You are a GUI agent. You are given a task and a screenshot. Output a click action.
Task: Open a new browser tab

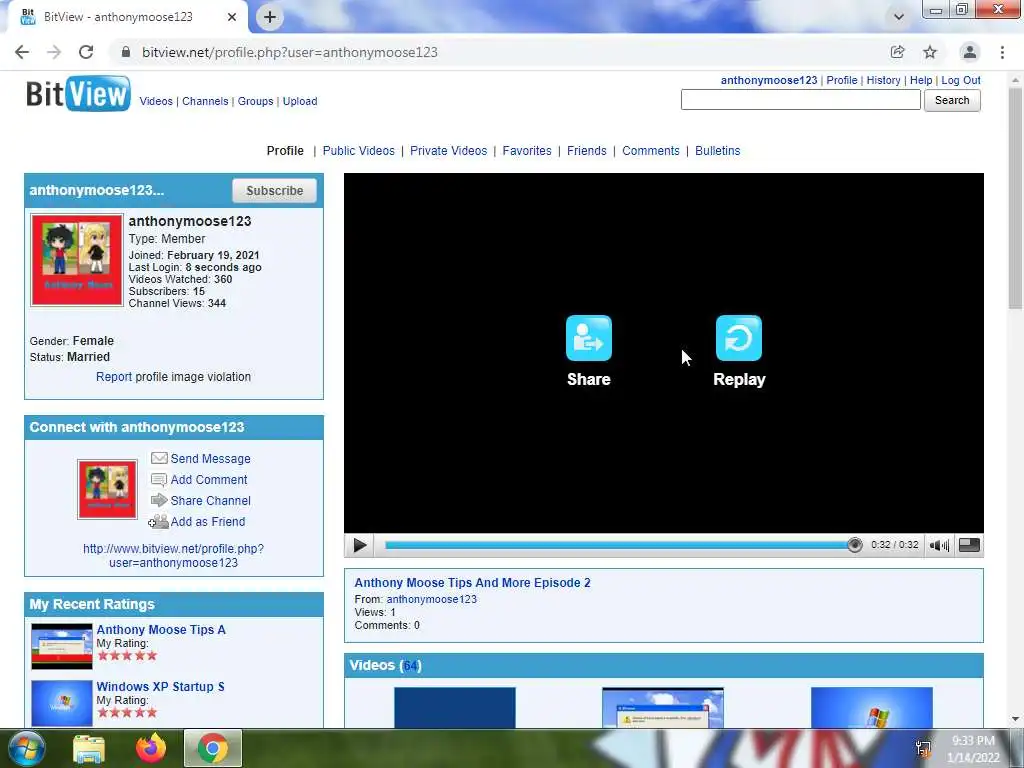270,17
